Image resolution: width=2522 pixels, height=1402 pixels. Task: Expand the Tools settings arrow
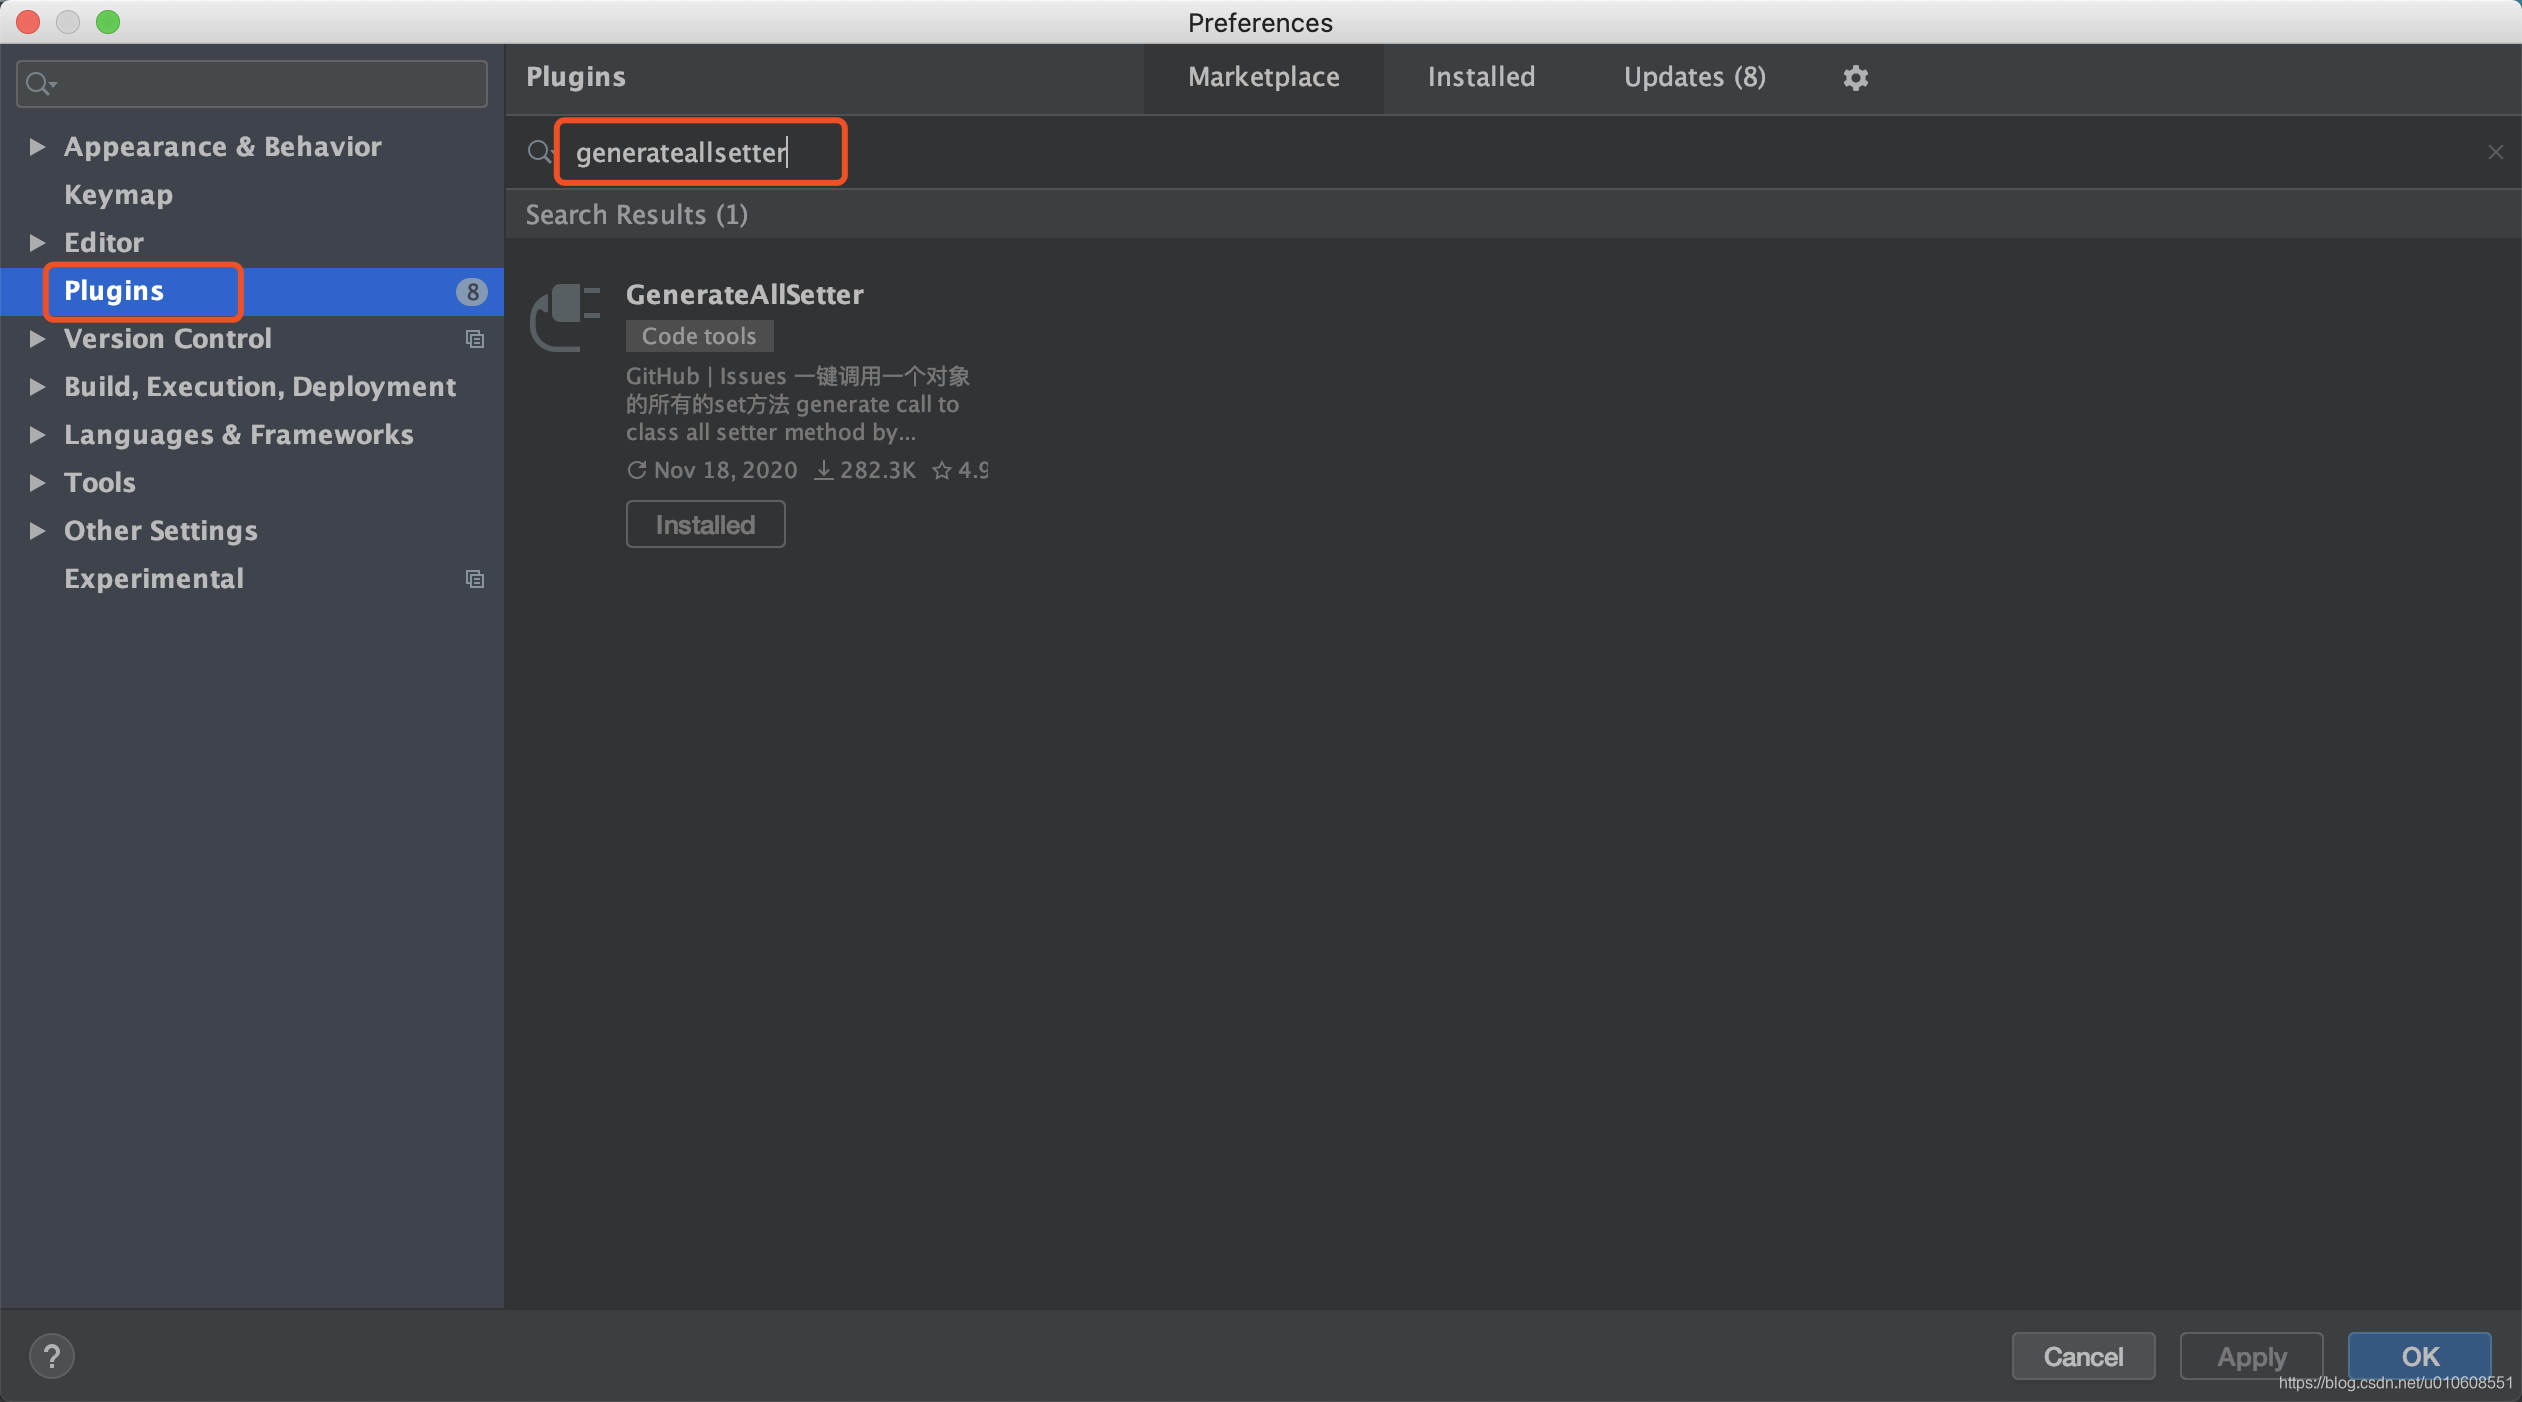(x=37, y=483)
